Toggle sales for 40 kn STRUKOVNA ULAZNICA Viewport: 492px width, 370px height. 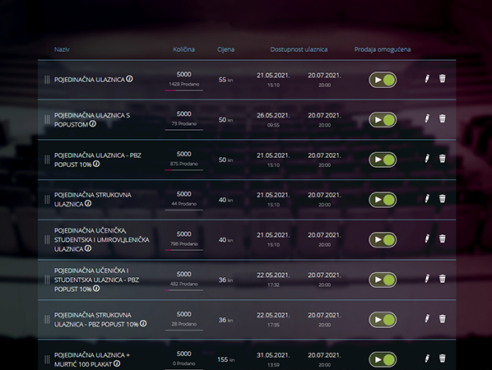click(x=383, y=200)
